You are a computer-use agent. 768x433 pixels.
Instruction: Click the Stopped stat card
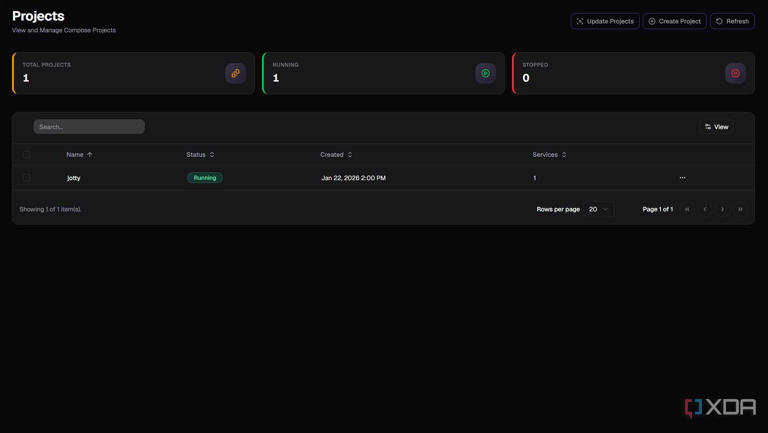pyautogui.click(x=633, y=73)
